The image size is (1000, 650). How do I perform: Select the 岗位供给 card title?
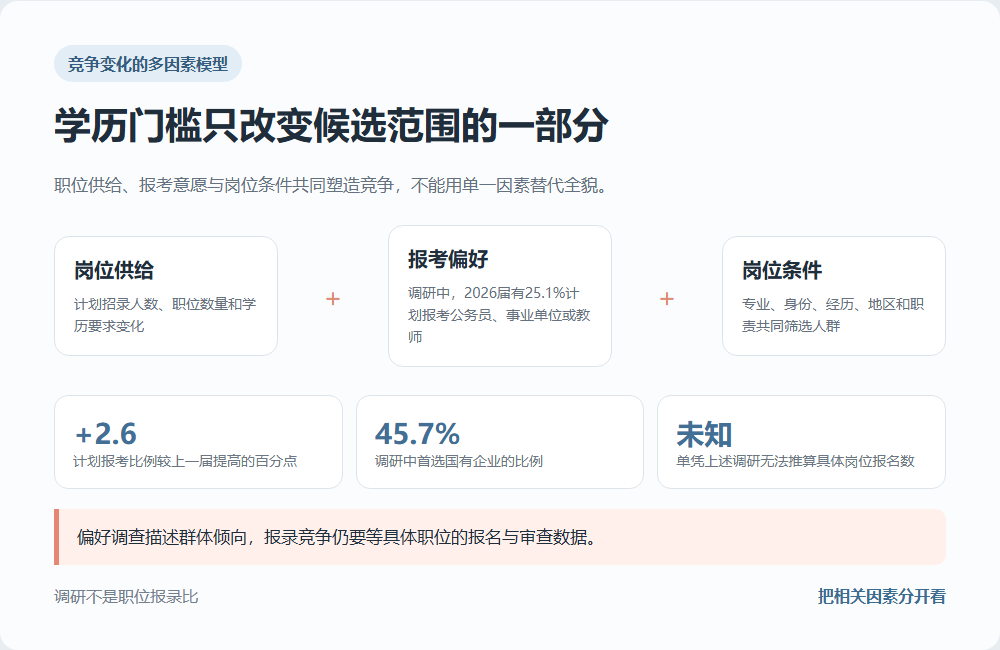pyautogui.click(x=114, y=270)
